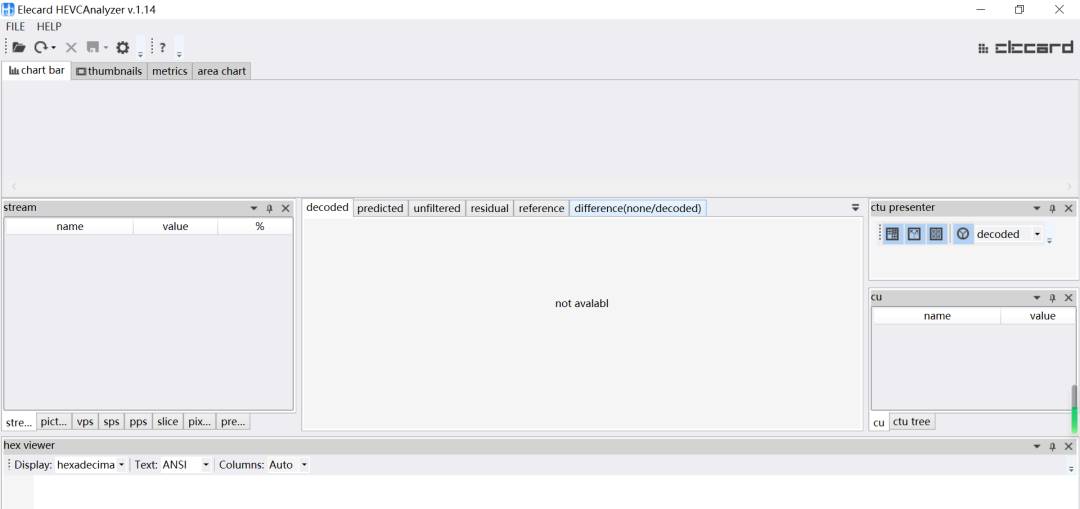Click the reload stream circular arrow icon

[41, 47]
